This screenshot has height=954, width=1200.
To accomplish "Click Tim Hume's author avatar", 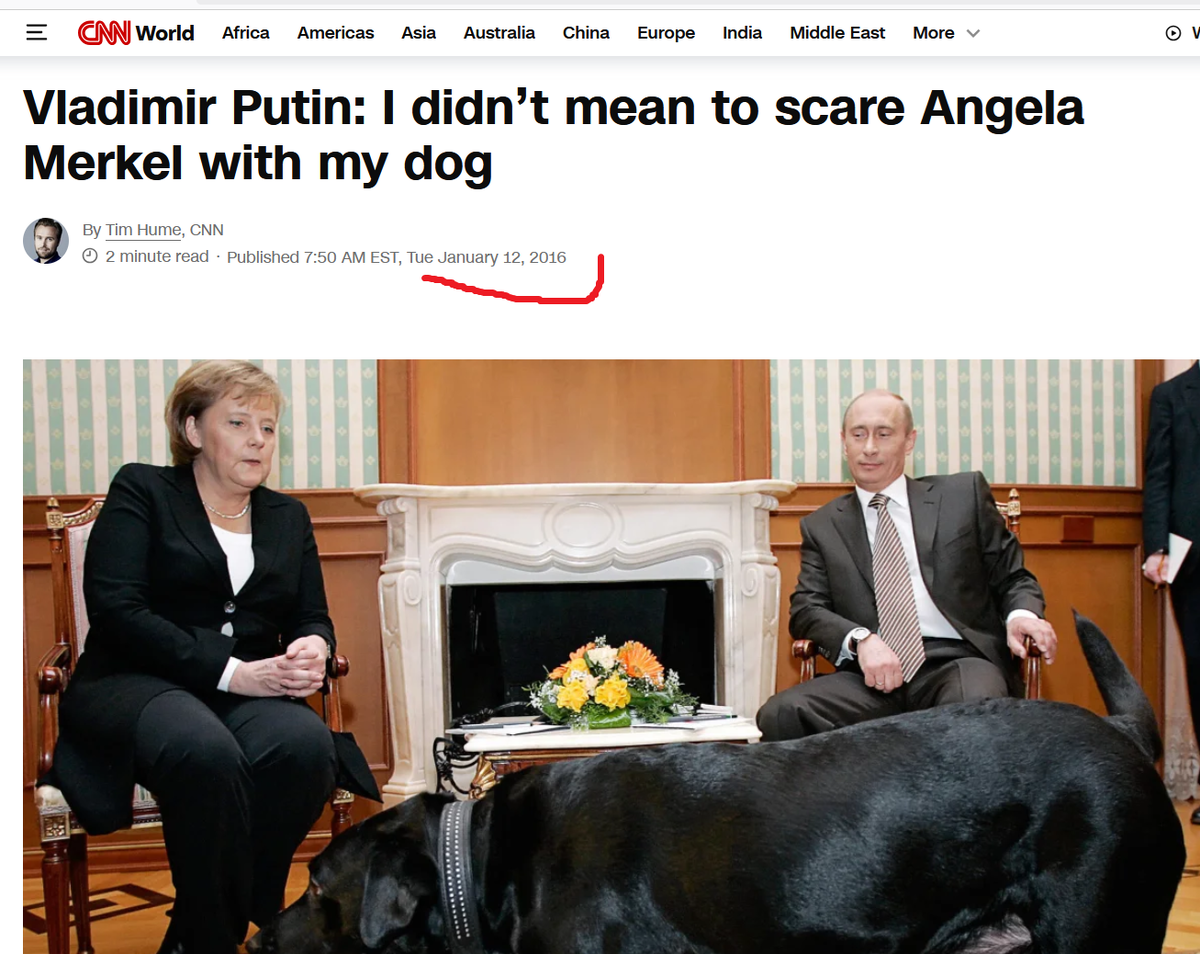I will (x=46, y=241).
